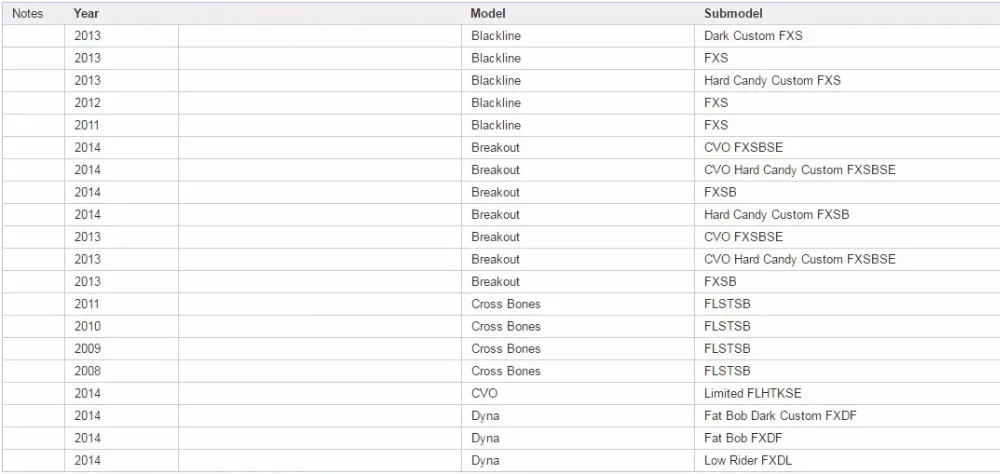Click the 2009 year cell for Cross Bones
This screenshot has width=1000, height=474.
pos(121,349)
